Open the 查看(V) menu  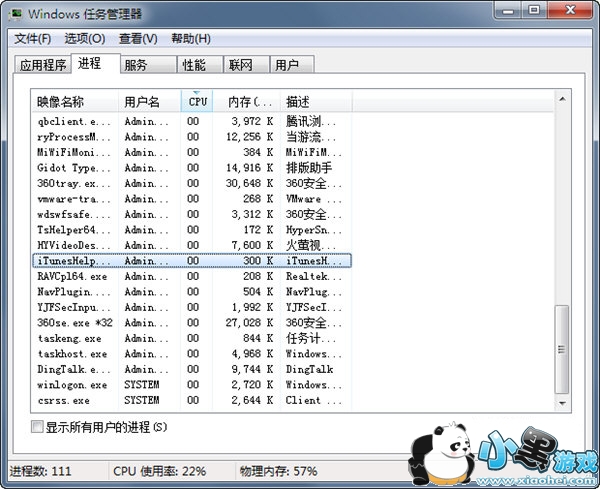(138, 39)
